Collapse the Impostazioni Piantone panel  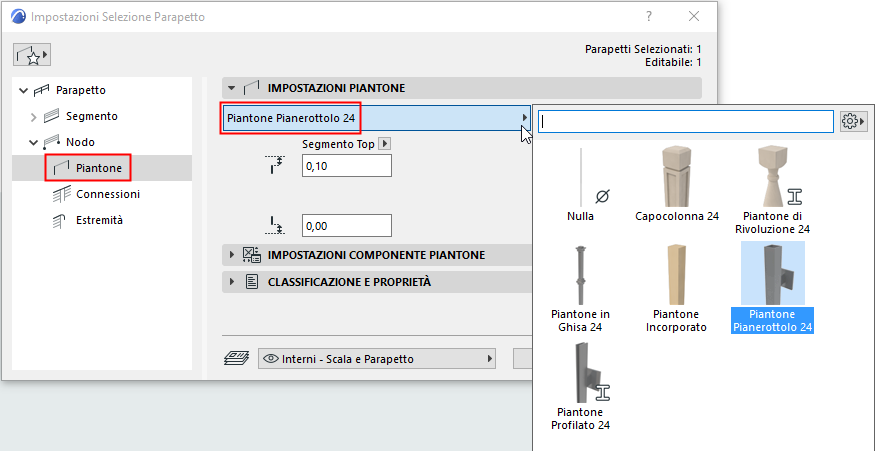click(231, 88)
